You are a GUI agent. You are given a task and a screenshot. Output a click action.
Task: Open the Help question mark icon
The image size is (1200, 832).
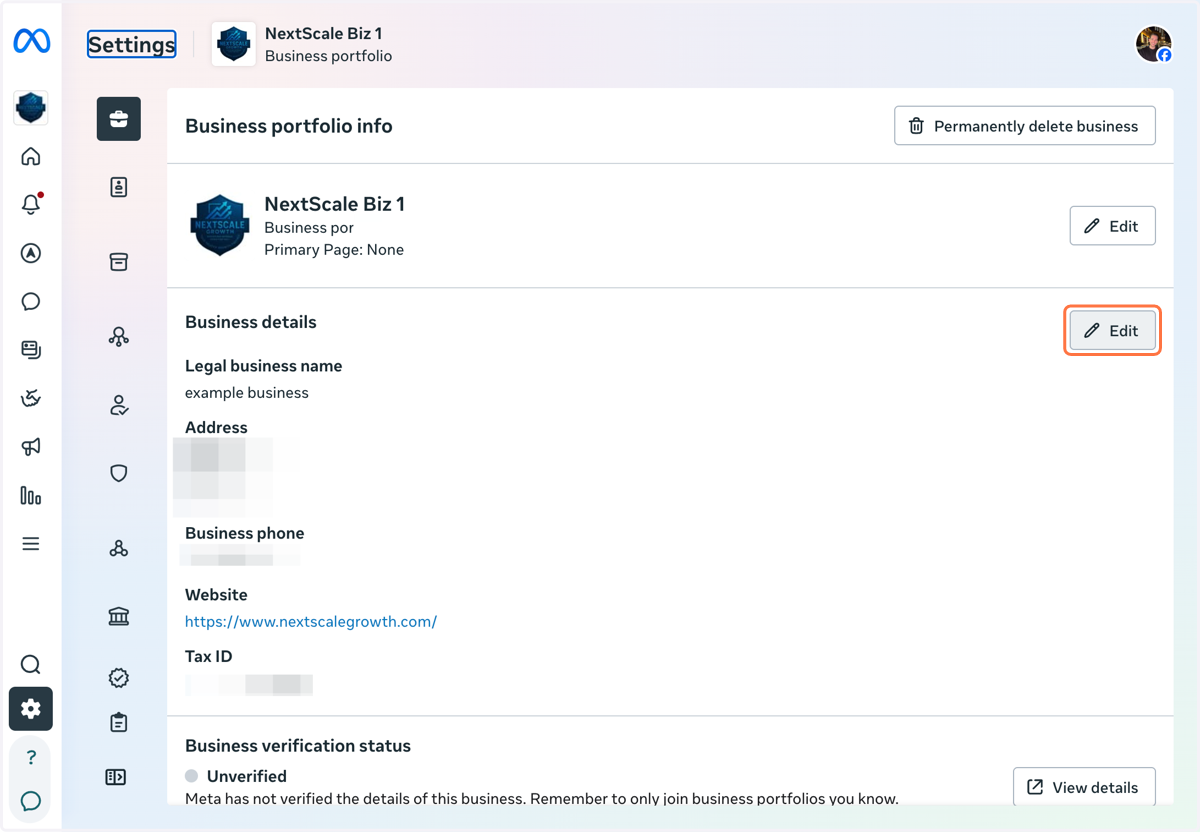[x=31, y=757]
